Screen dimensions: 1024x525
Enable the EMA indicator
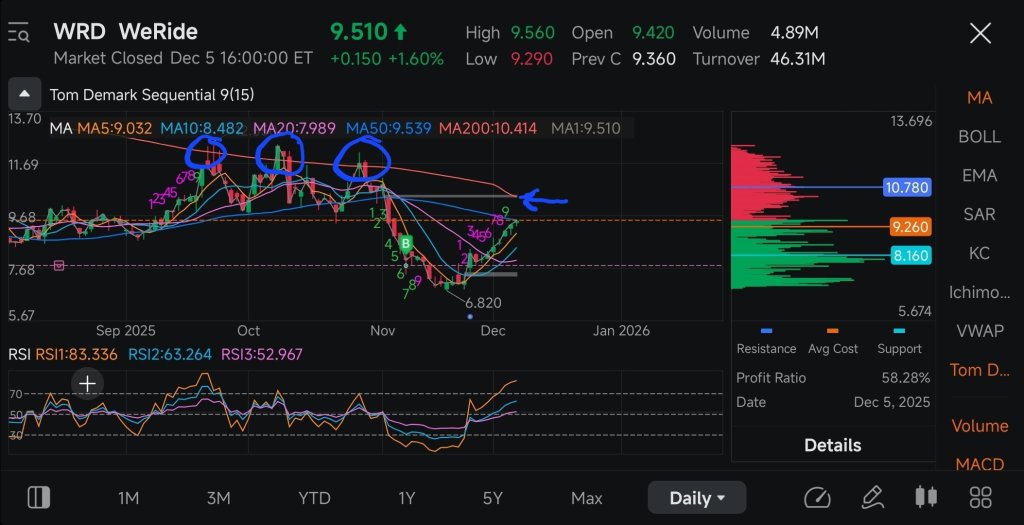[979, 175]
